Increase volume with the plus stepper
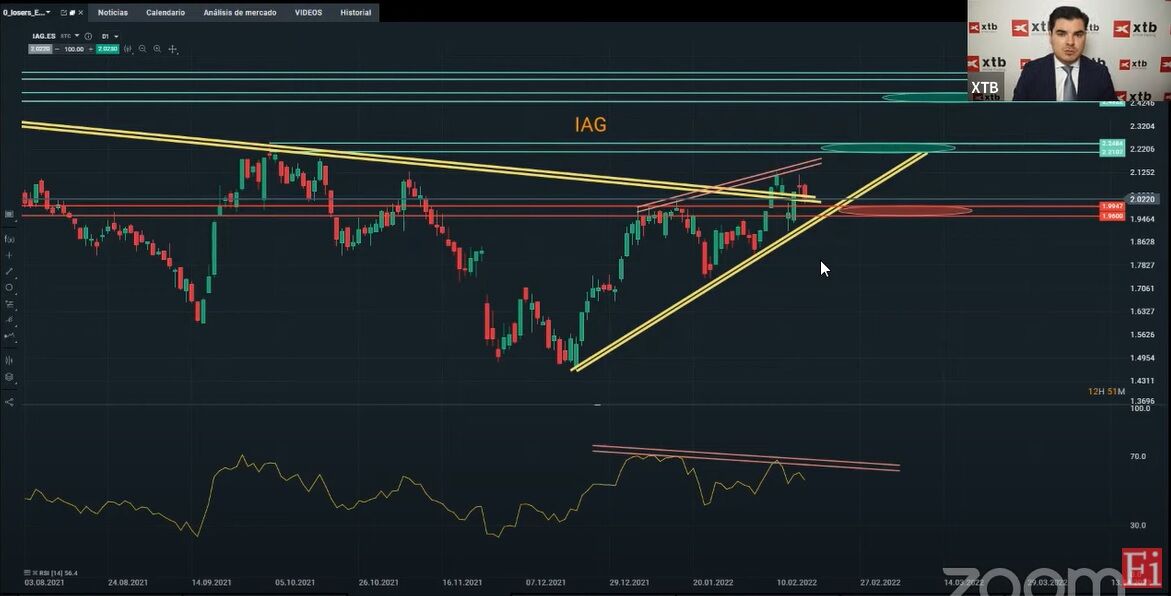The image size is (1171, 596). tap(90, 49)
